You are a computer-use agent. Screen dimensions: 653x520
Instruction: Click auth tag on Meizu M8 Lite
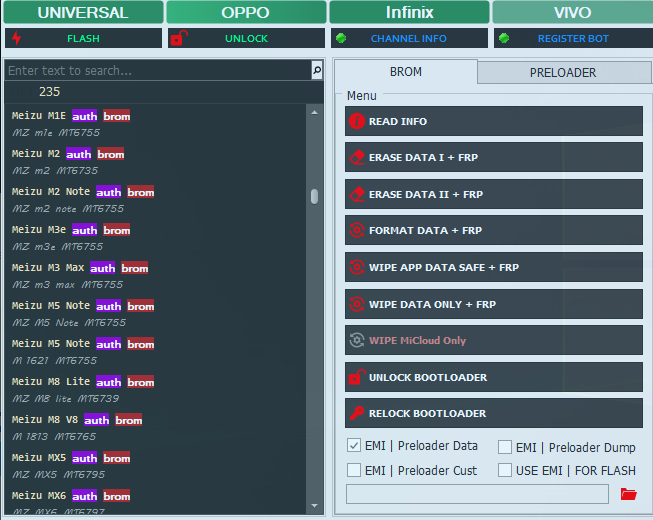click(109, 382)
